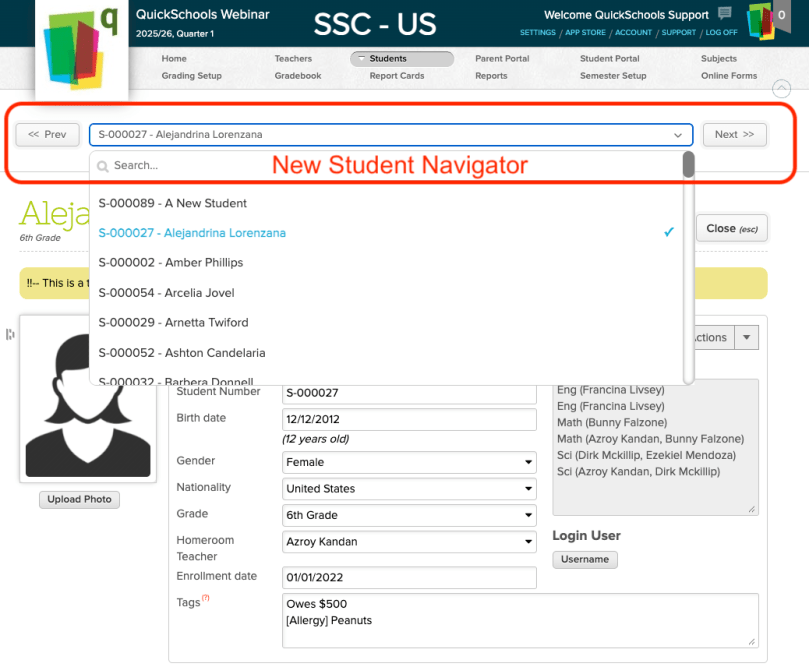
Task: Expand the student selector dropdown chevron
Action: 678,135
